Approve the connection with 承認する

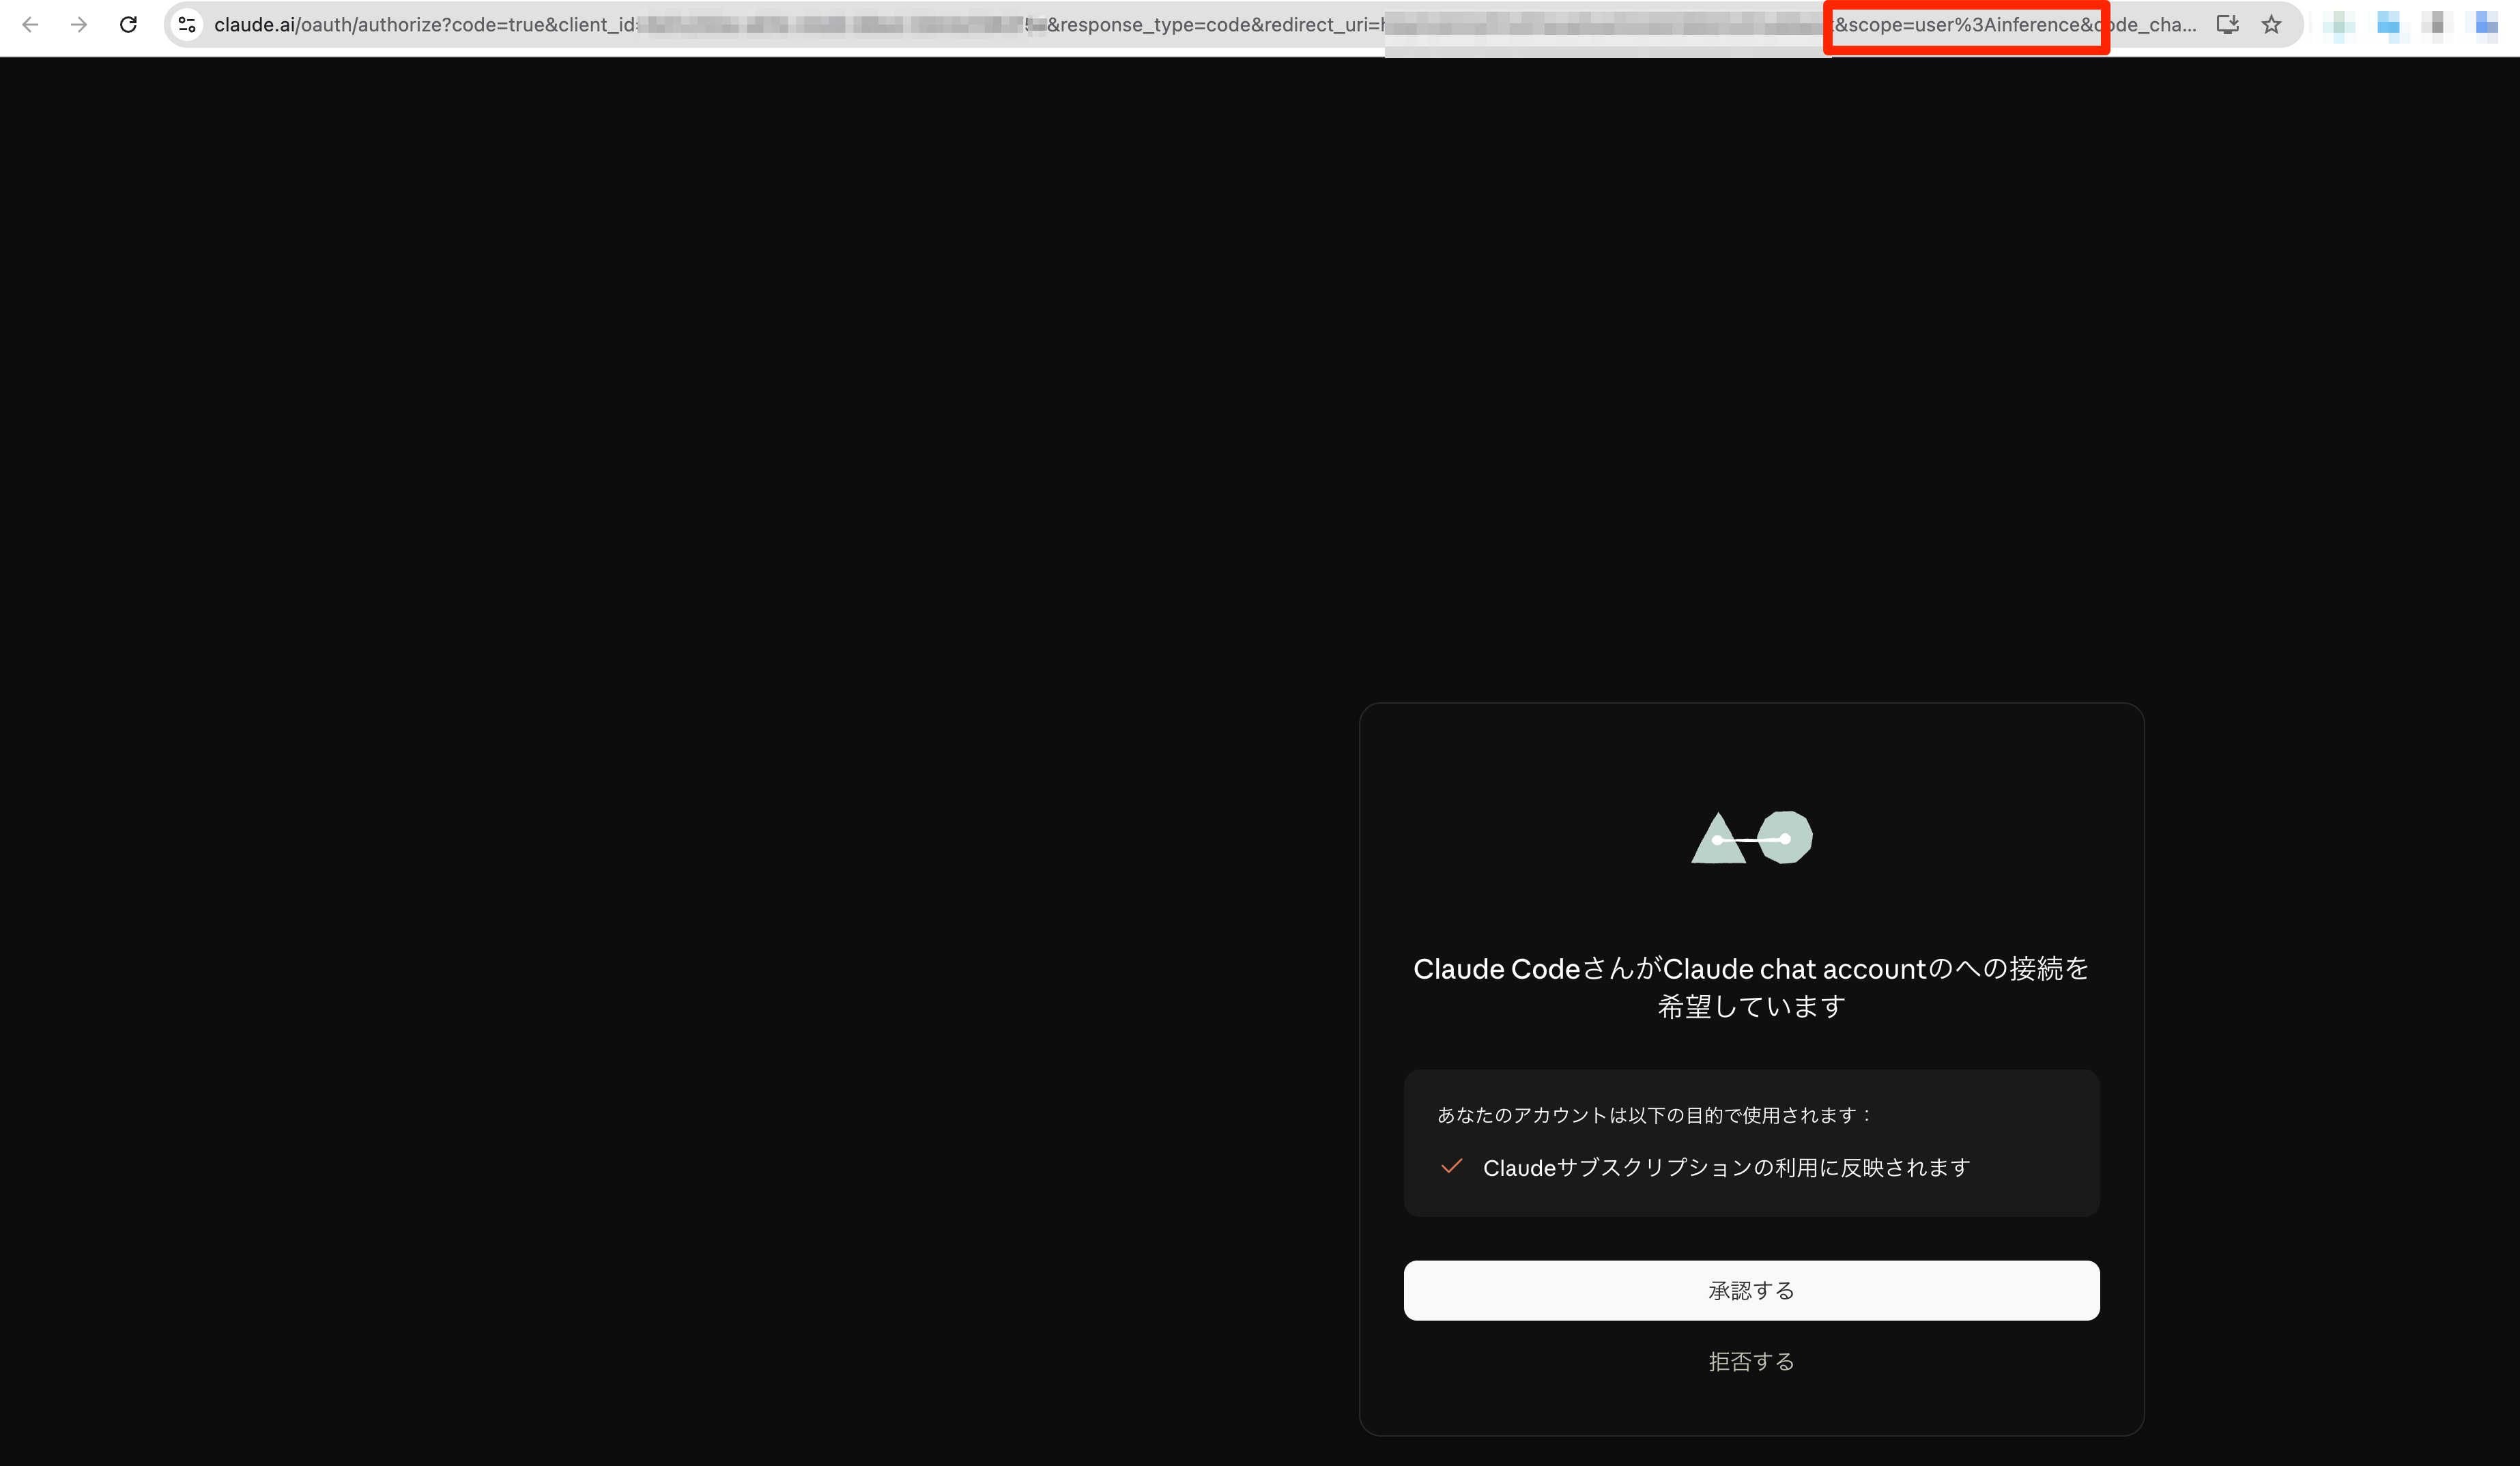coord(1751,1290)
